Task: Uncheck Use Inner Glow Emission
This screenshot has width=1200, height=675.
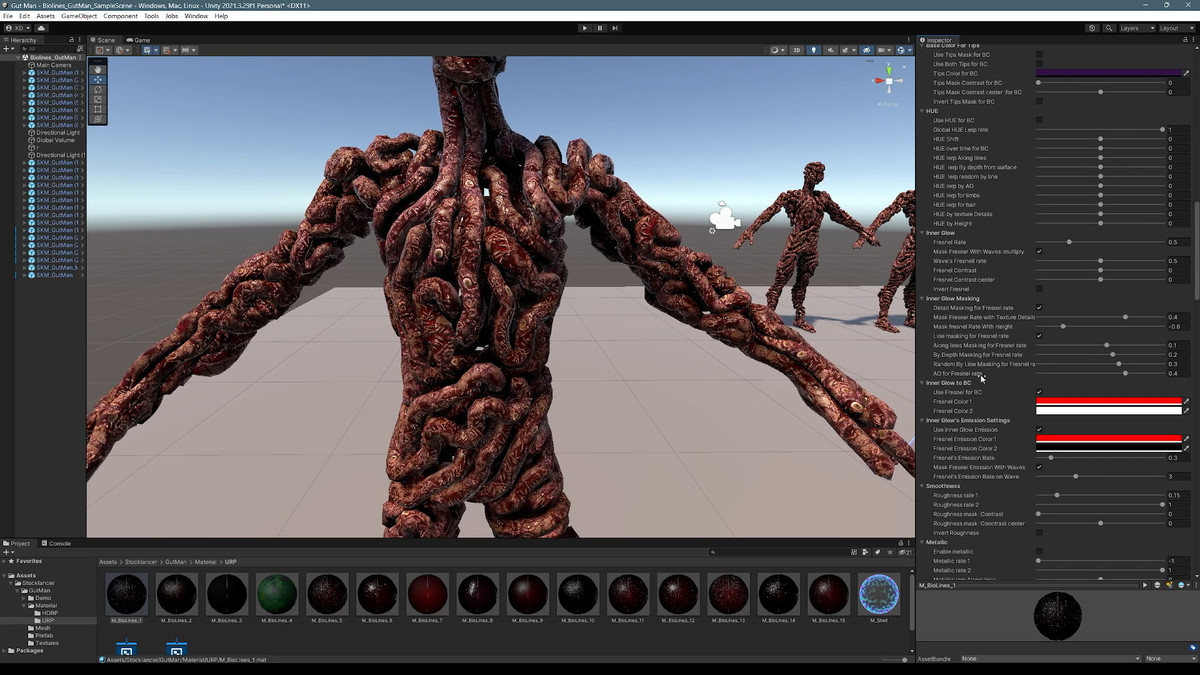Action: point(1039,430)
